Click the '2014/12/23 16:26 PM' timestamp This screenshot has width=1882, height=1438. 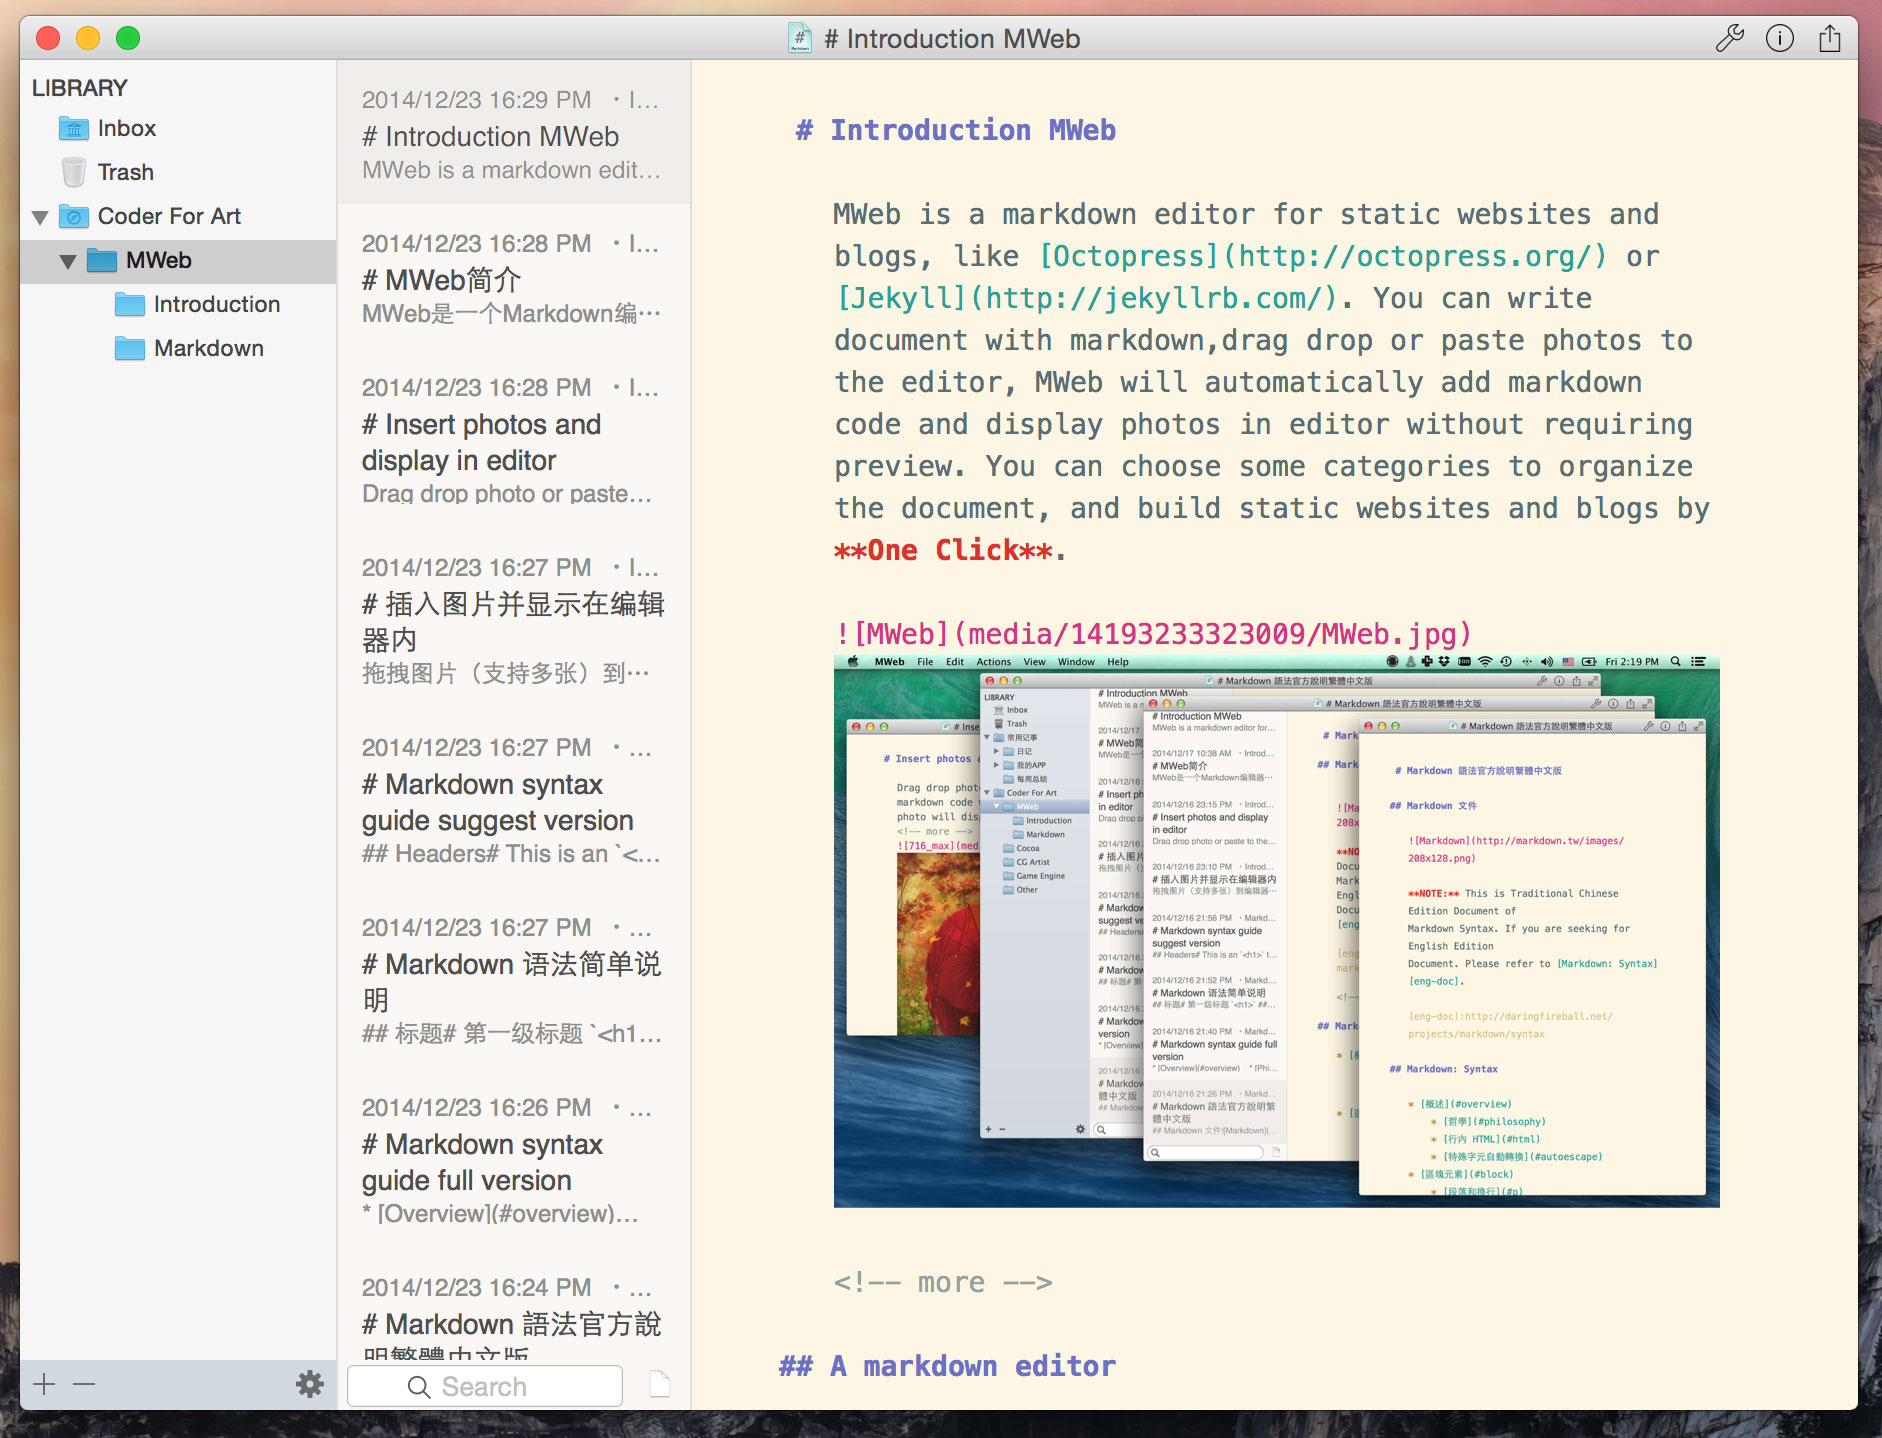(476, 1108)
